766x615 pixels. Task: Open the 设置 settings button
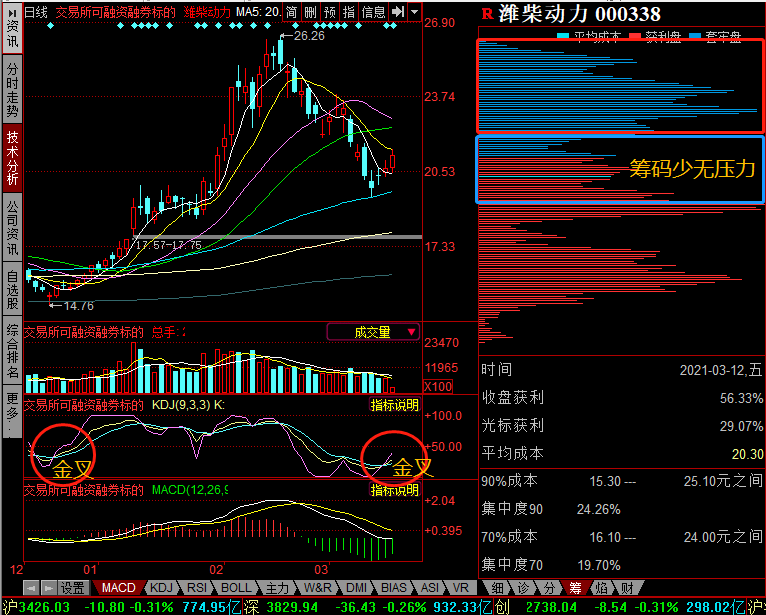tap(73, 588)
